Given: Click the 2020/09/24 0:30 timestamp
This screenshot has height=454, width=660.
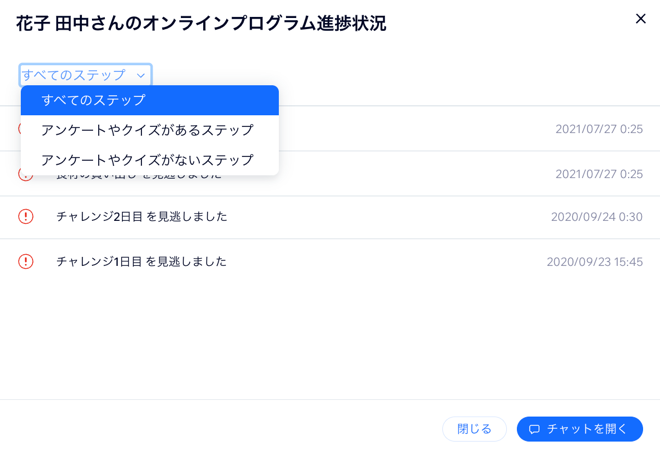Looking at the screenshot, I should tap(596, 217).
